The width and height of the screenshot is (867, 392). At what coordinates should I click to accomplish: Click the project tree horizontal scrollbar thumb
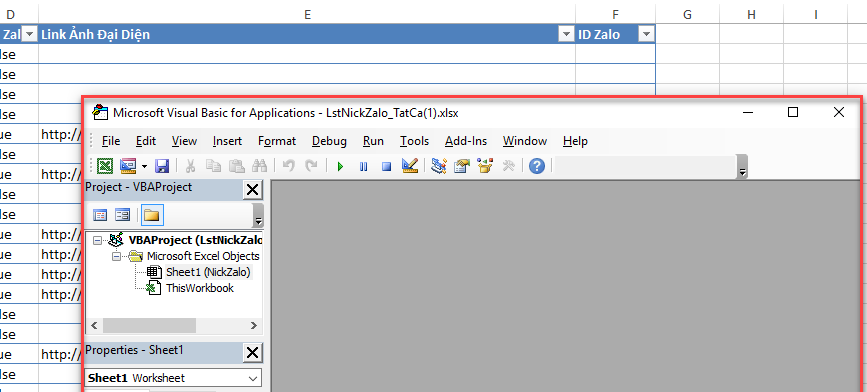point(149,325)
